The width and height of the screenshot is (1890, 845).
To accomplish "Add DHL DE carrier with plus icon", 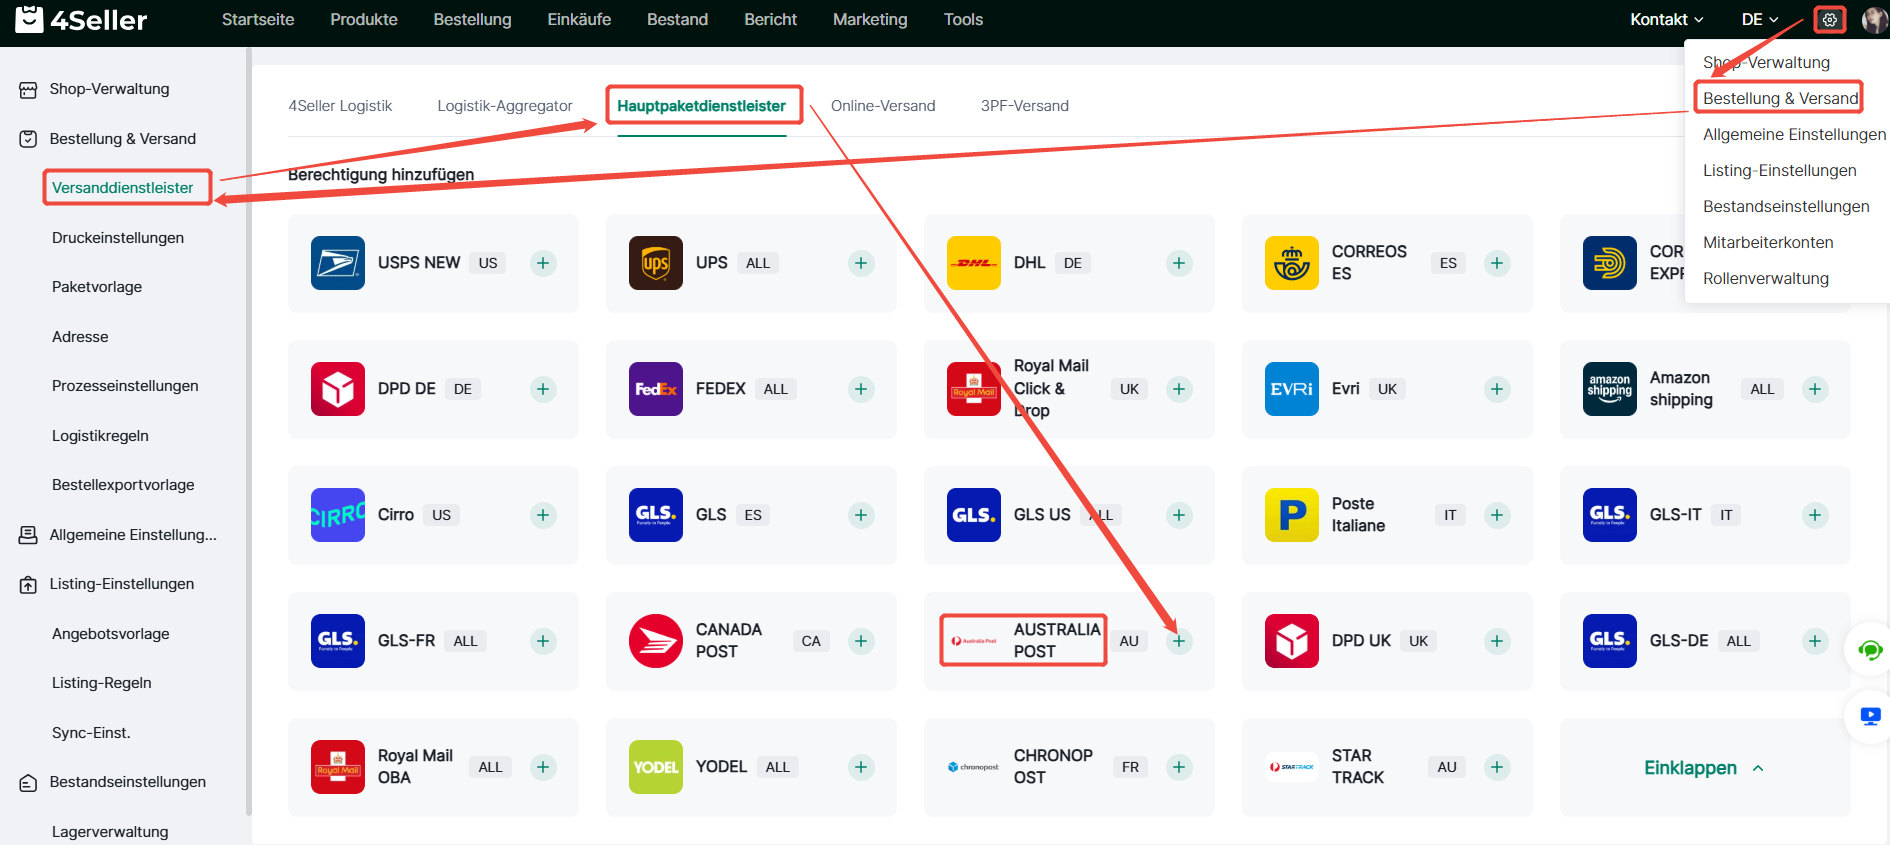I will pyautogui.click(x=1179, y=263).
